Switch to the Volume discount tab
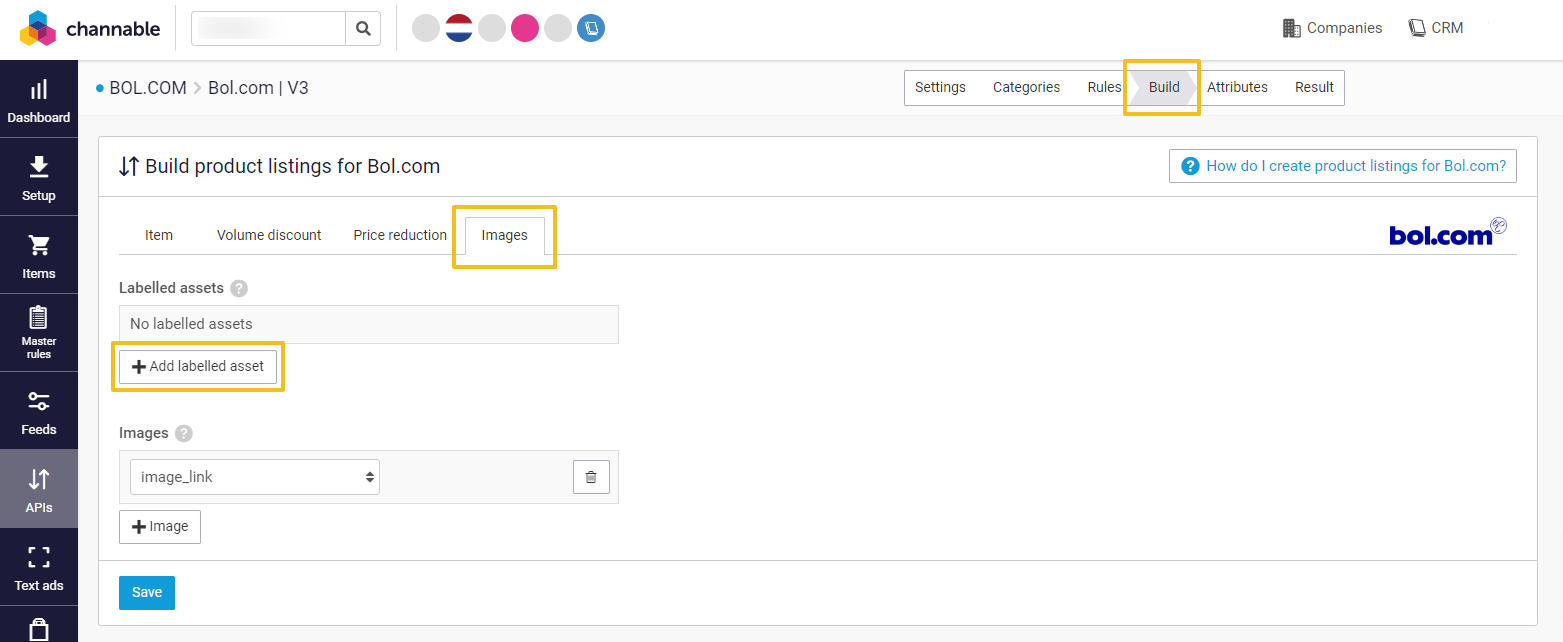This screenshot has width=1563, height=642. (x=269, y=235)
